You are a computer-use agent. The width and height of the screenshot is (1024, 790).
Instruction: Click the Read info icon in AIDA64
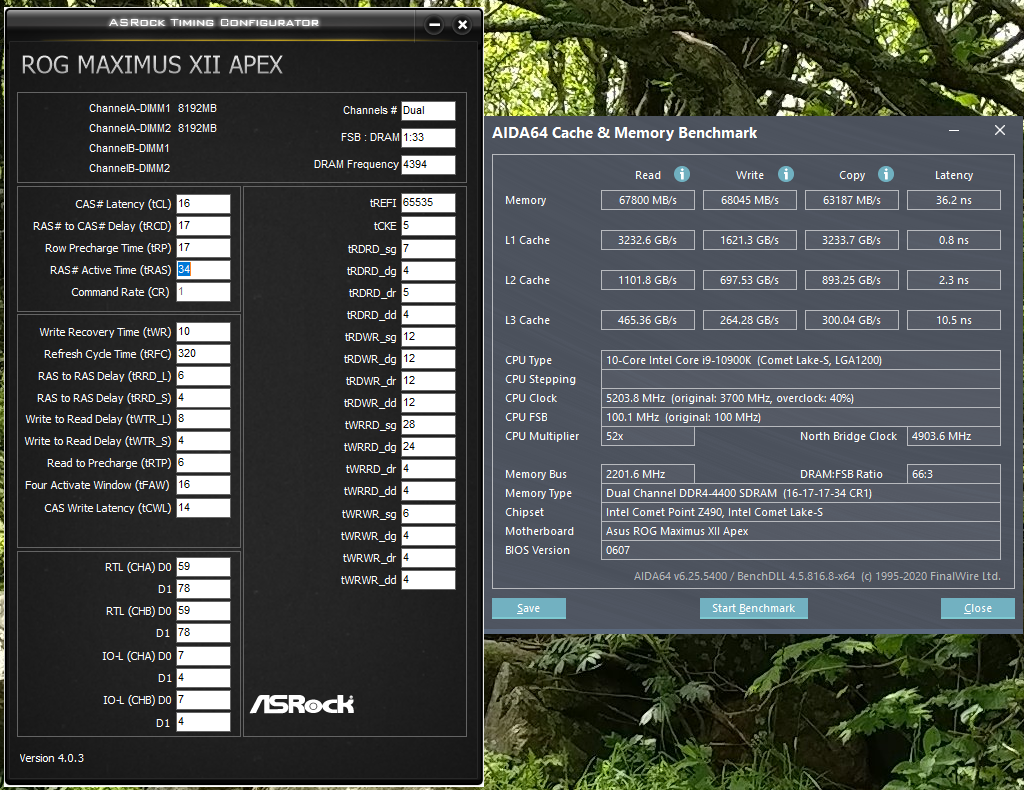point(682,174)
